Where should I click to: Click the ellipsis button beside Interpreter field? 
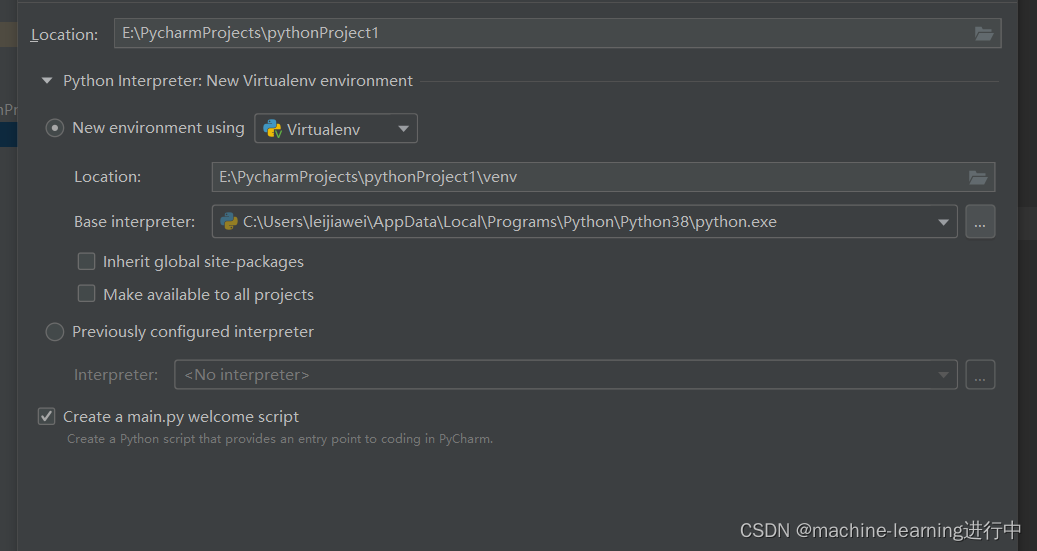(x=980, y=375)
